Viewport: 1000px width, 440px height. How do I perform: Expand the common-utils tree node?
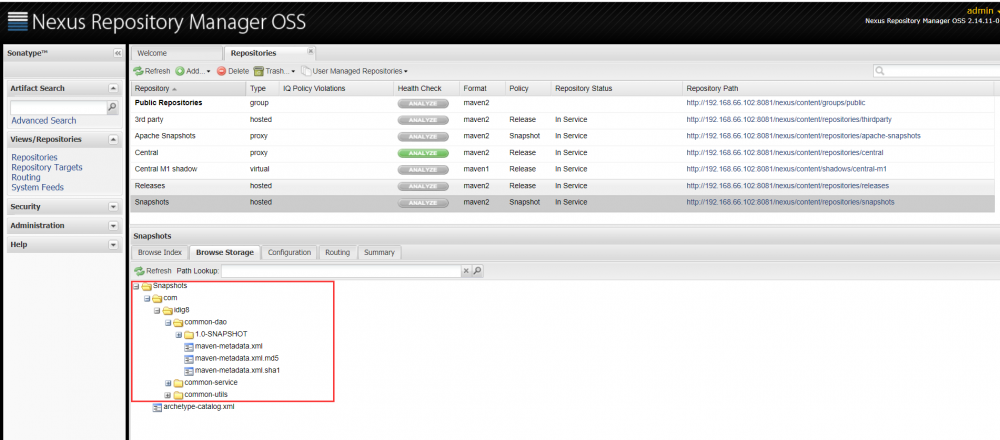tap(168, 395)
